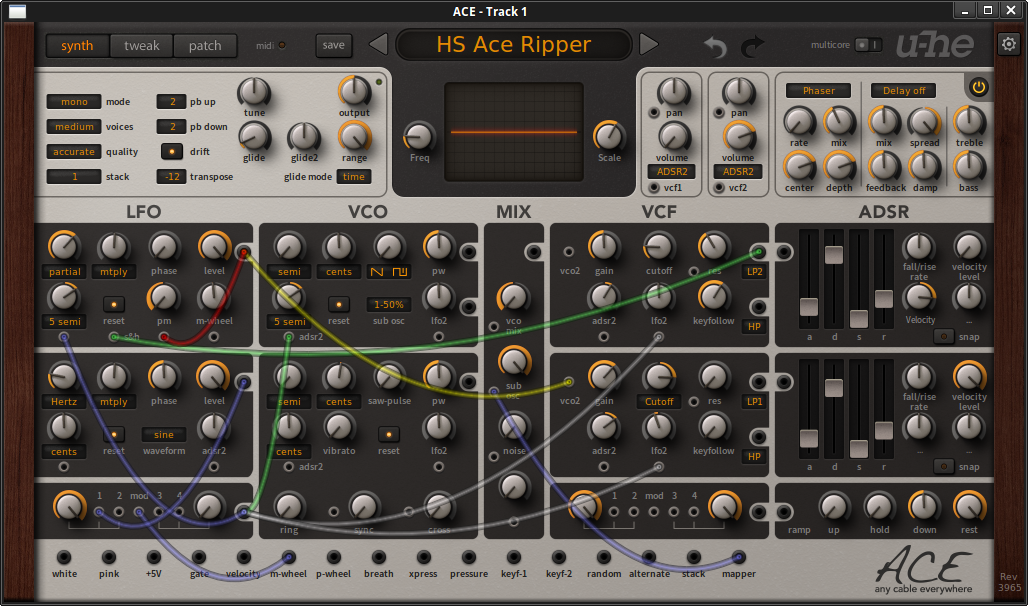Switch to the patch tab
The image size is (1028, 606).
click(x=205, y=45)
